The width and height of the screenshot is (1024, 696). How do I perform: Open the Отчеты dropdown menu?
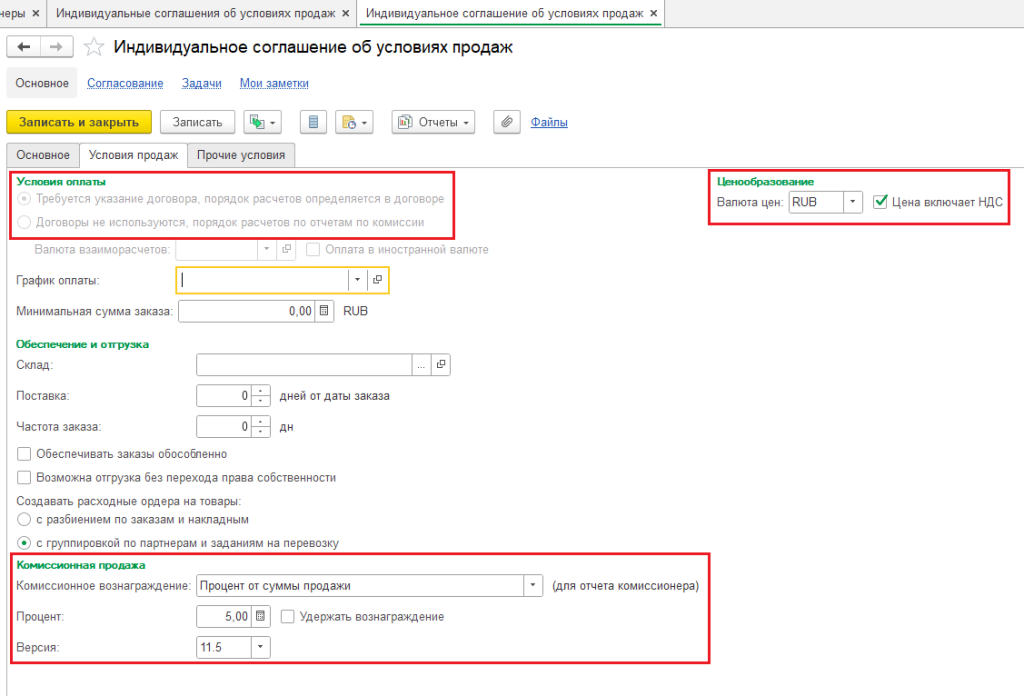click(434, 122)
